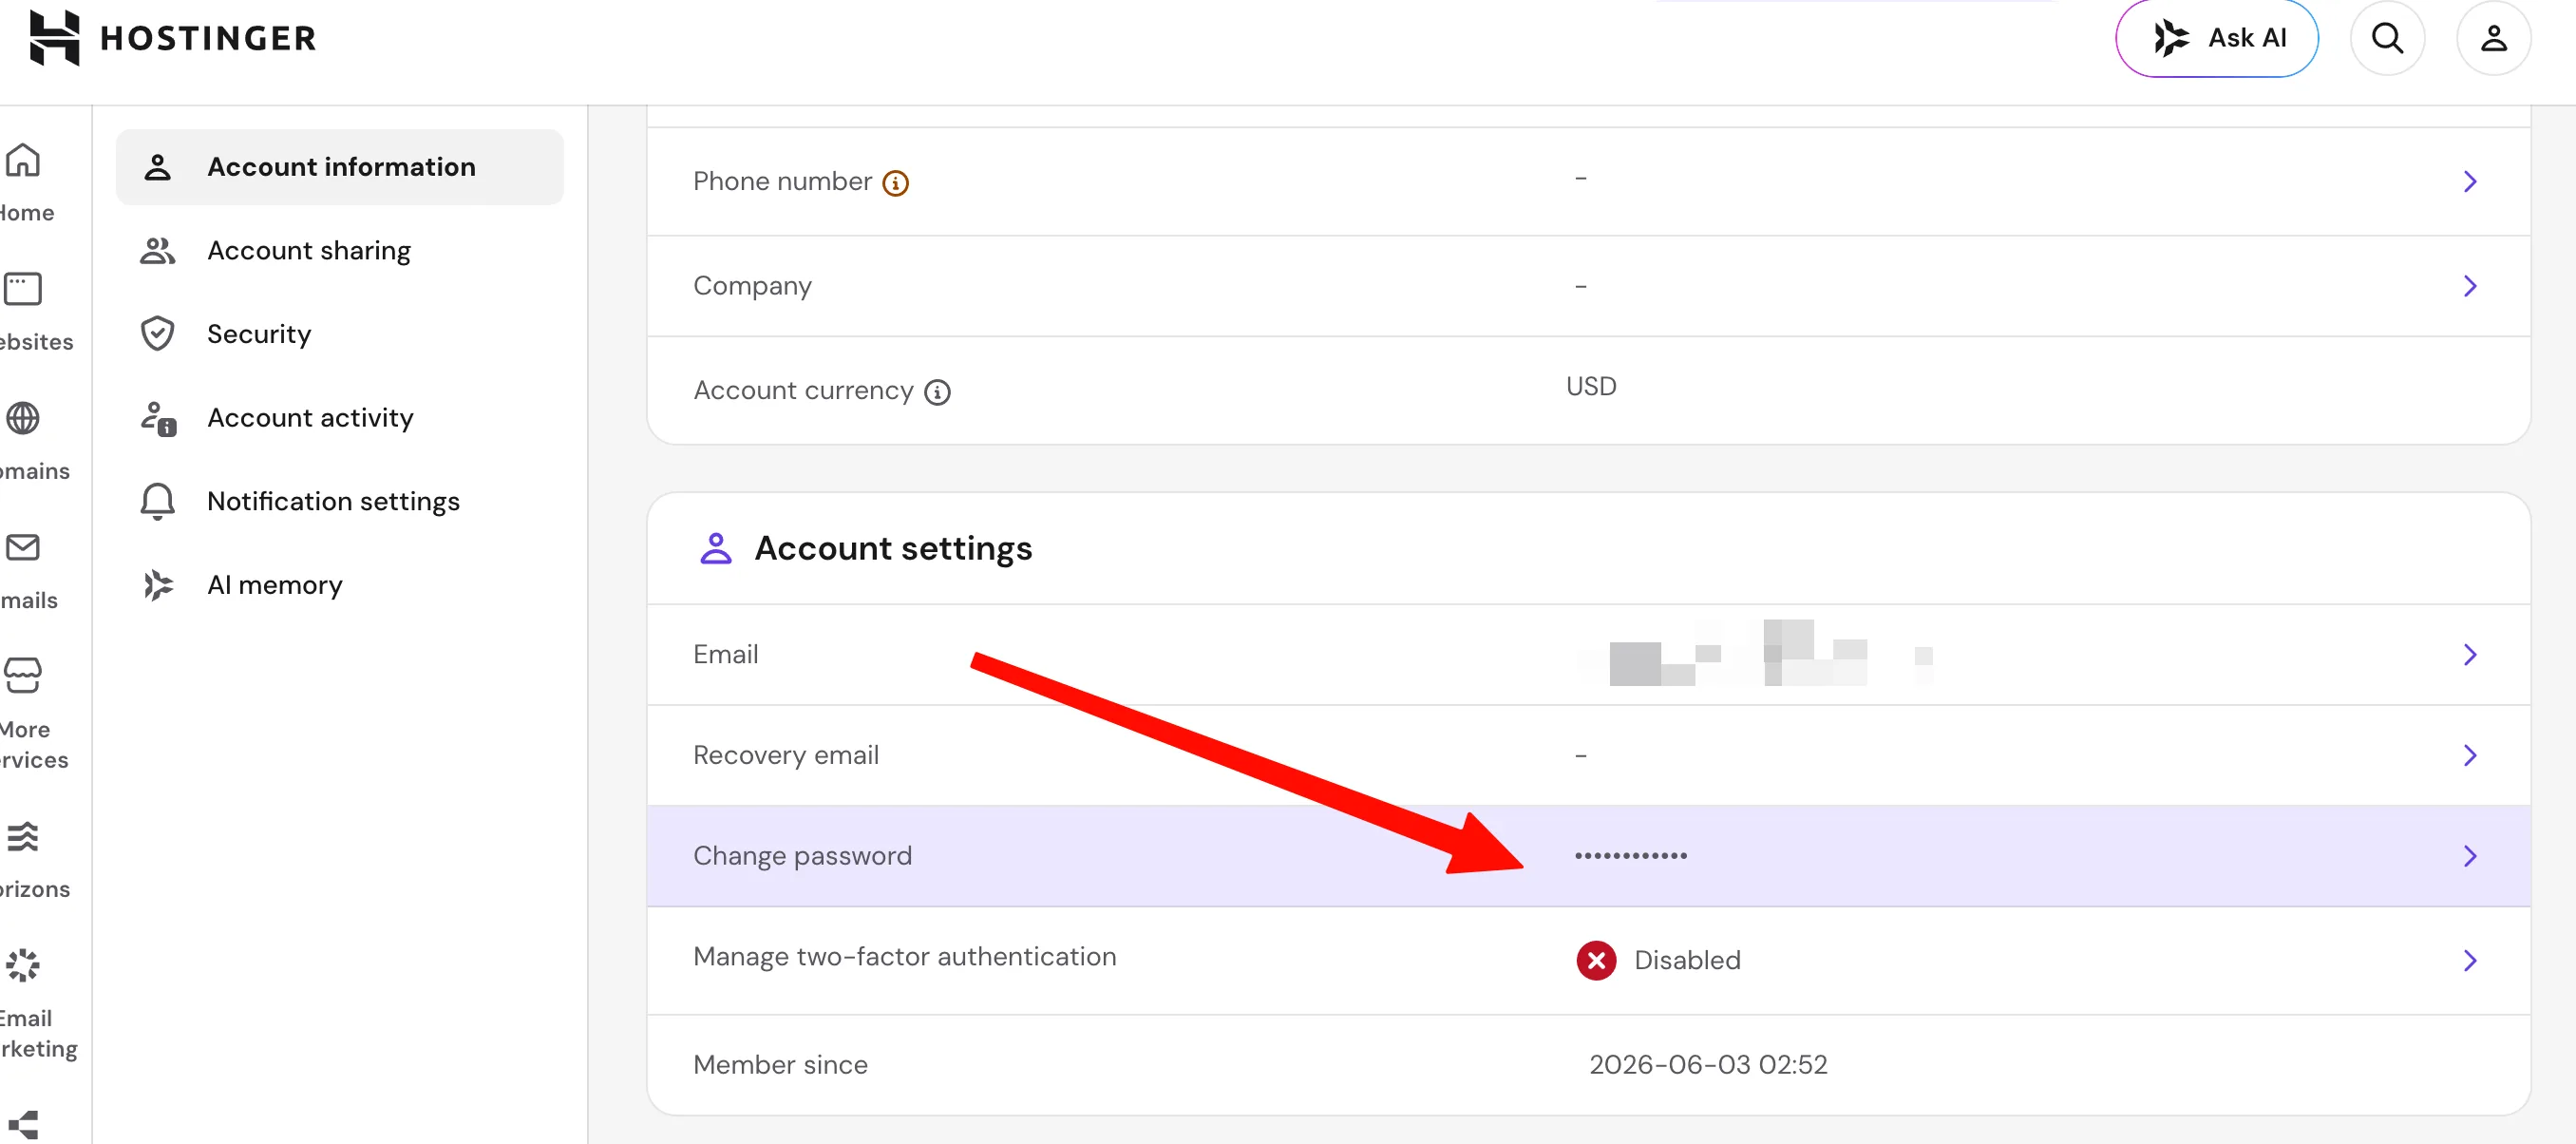The height and width of the screenshot is (1144, 2576).
Task: Open AI memory menu item
Action: click(x=340, y=585)
